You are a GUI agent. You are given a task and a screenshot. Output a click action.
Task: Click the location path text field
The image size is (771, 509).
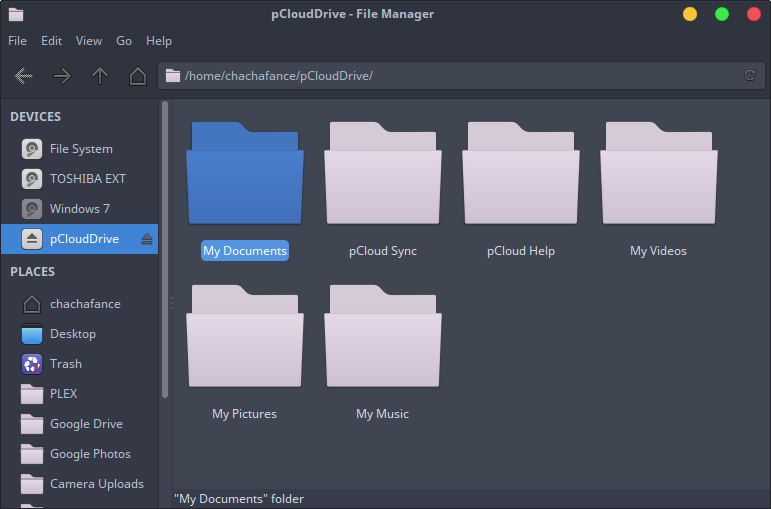461,76
